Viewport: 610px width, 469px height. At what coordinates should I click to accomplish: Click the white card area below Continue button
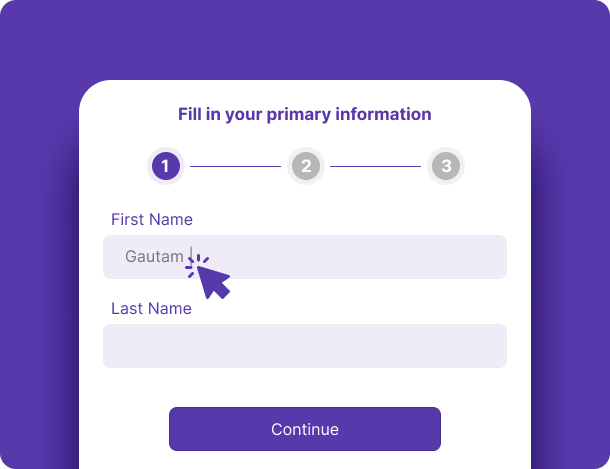pos(305,460)
